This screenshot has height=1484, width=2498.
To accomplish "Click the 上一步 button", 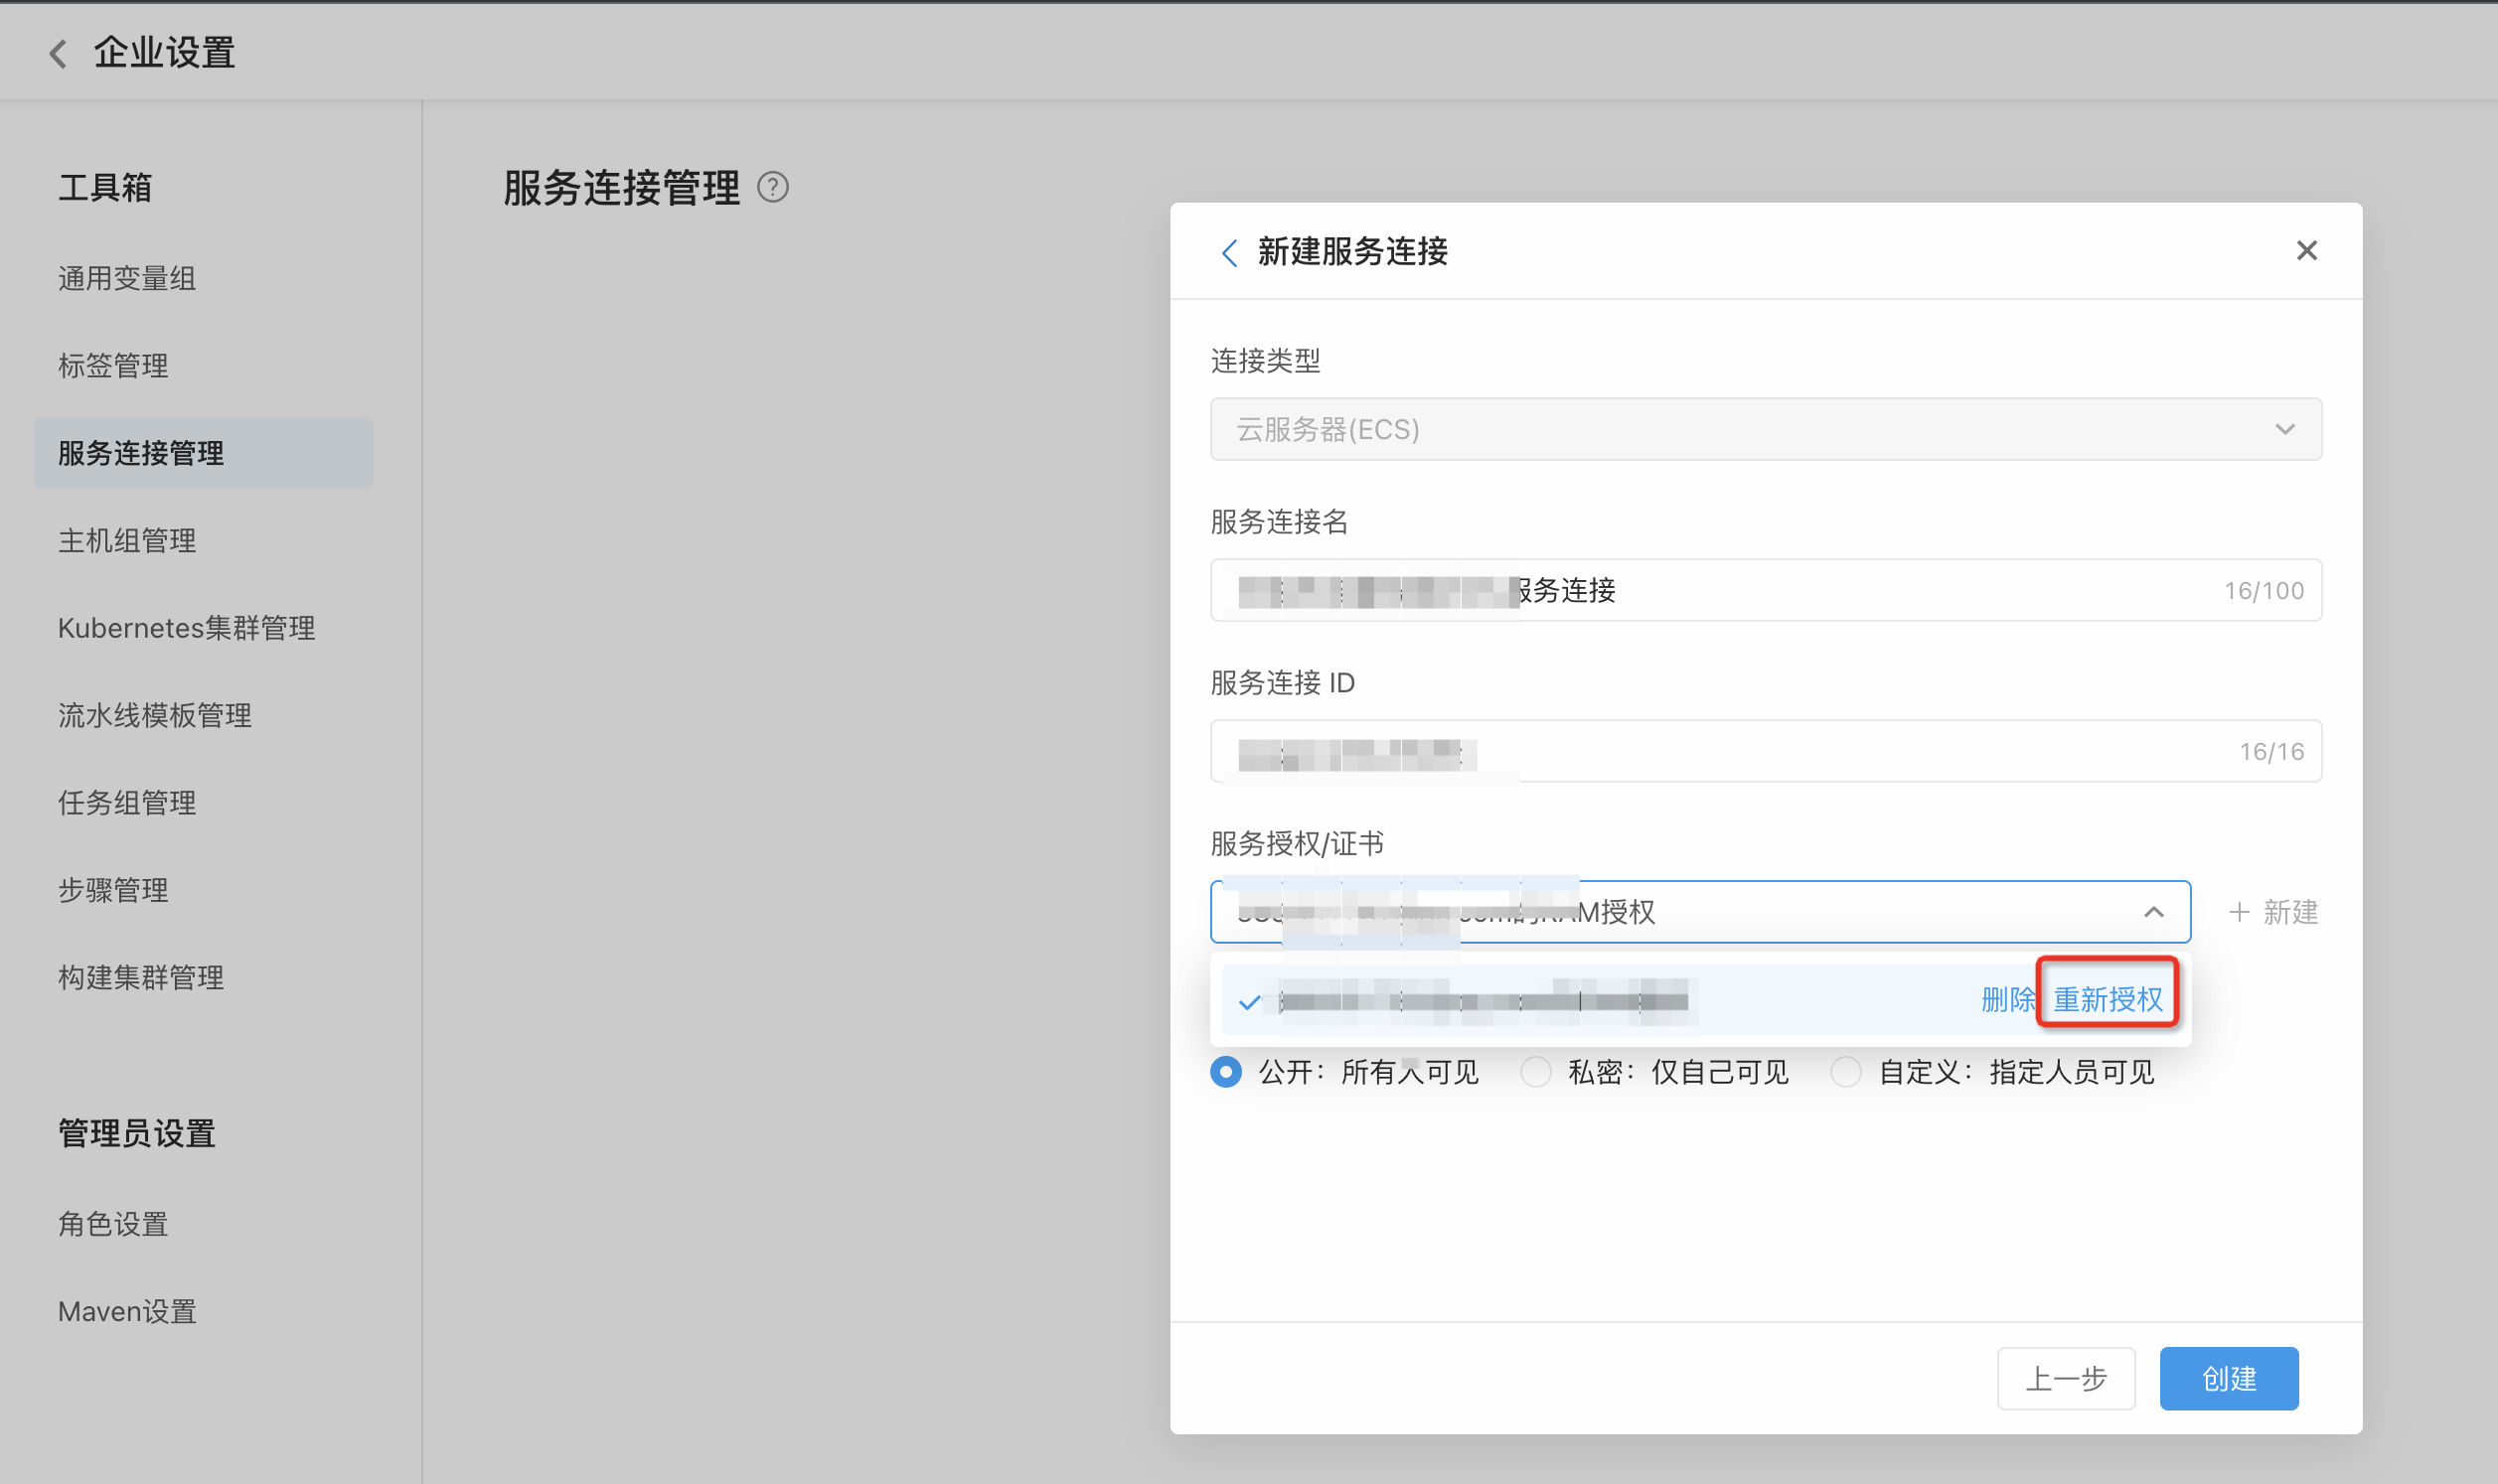I will coord(2066,1379).
